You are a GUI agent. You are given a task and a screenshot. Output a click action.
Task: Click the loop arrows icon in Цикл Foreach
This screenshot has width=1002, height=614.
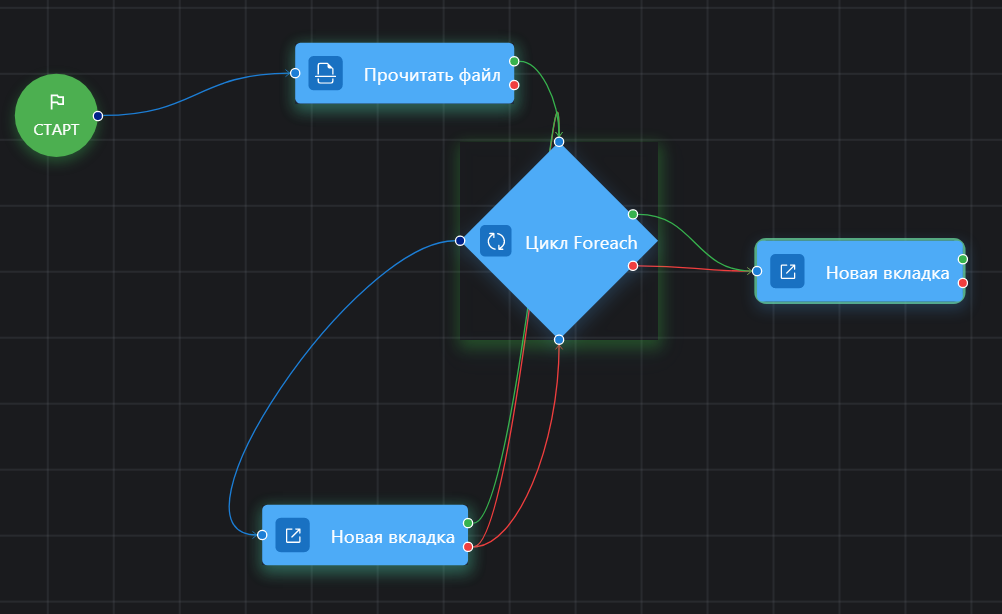(x=495, y=241)
